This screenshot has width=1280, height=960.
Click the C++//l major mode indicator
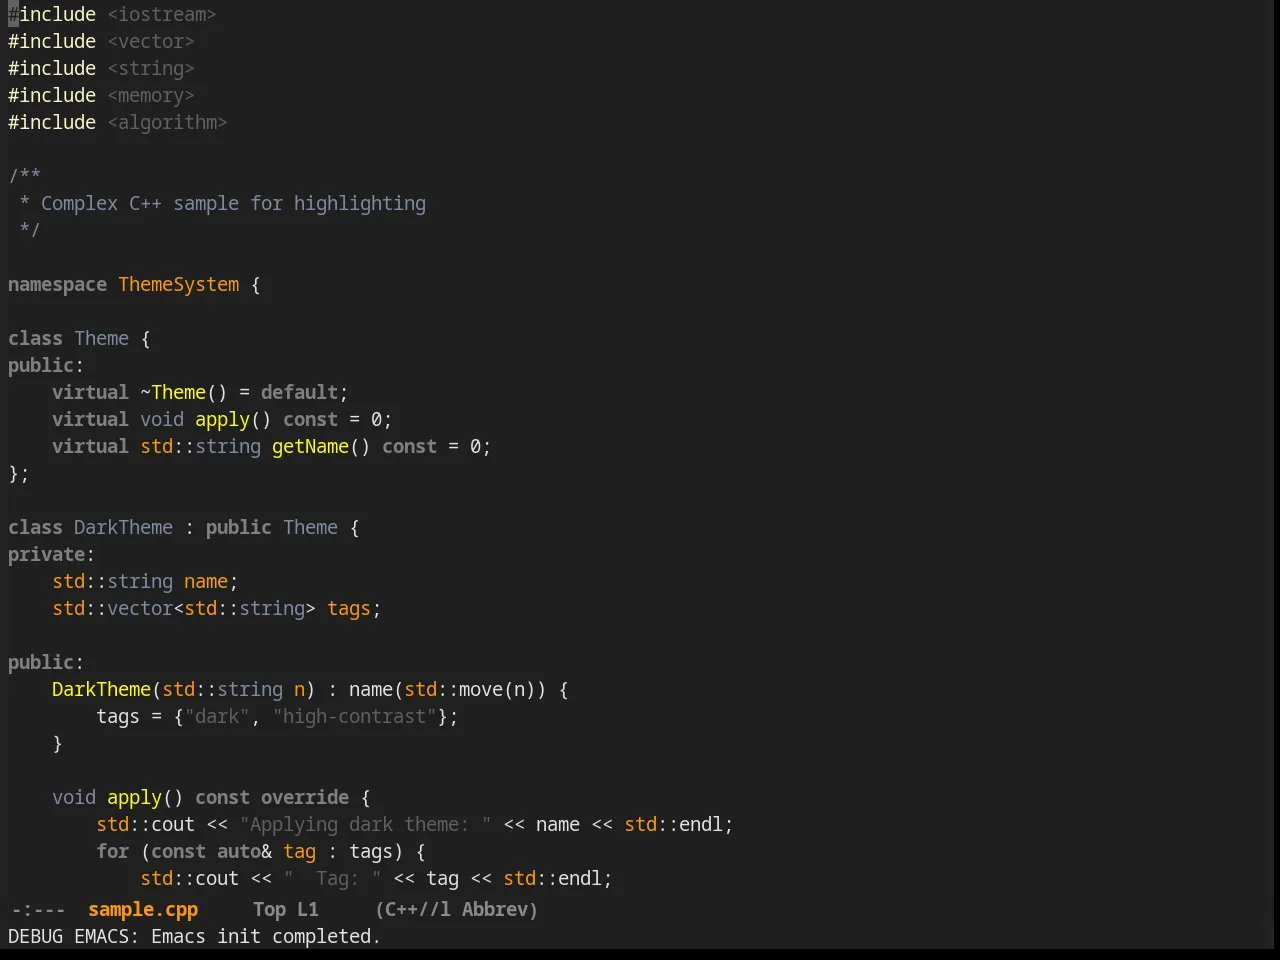[x=418, y=909]
